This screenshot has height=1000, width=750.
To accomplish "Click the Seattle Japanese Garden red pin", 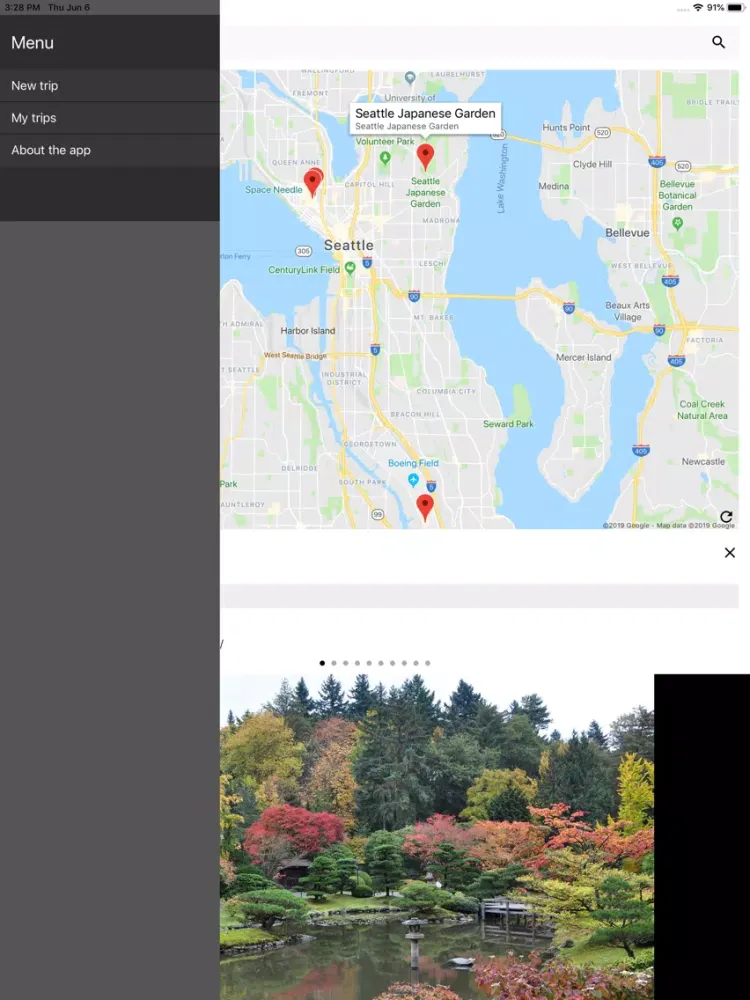I will 425,157.
